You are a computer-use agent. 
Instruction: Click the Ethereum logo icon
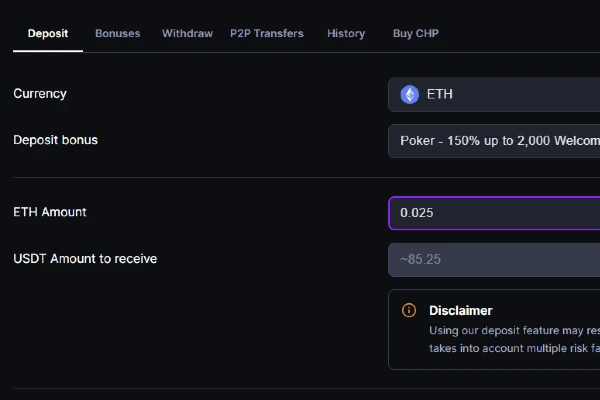click(x=410, y=95)
